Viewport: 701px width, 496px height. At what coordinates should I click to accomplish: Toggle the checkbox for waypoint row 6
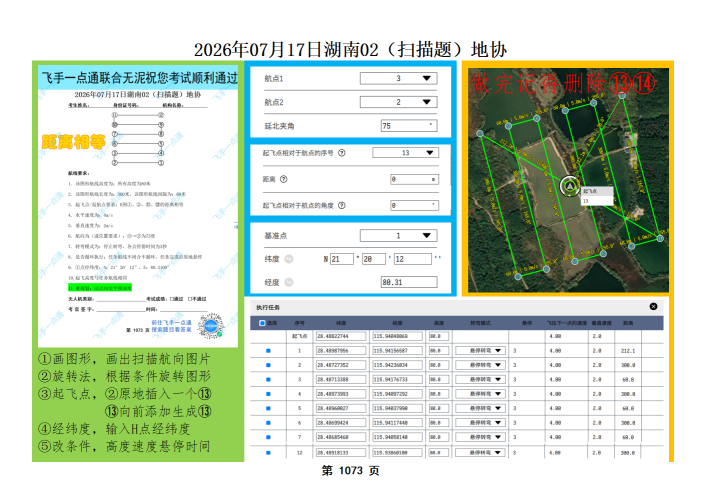[x=268, y=423]
